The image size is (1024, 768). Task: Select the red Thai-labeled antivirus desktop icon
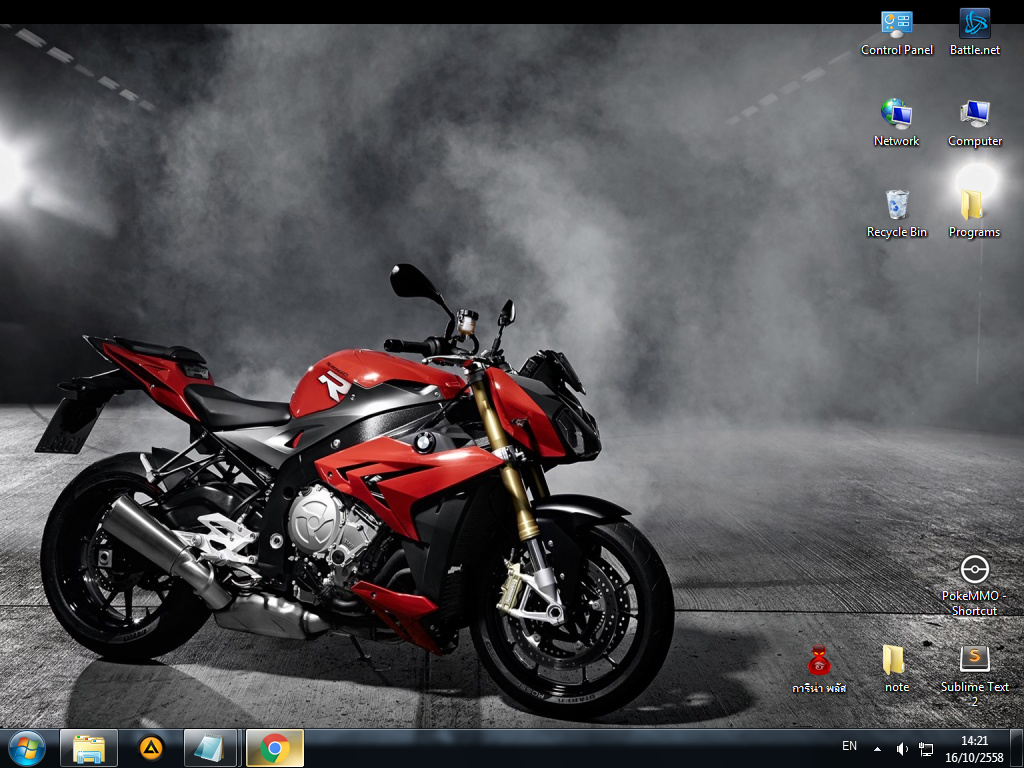[x=819, y=669]
